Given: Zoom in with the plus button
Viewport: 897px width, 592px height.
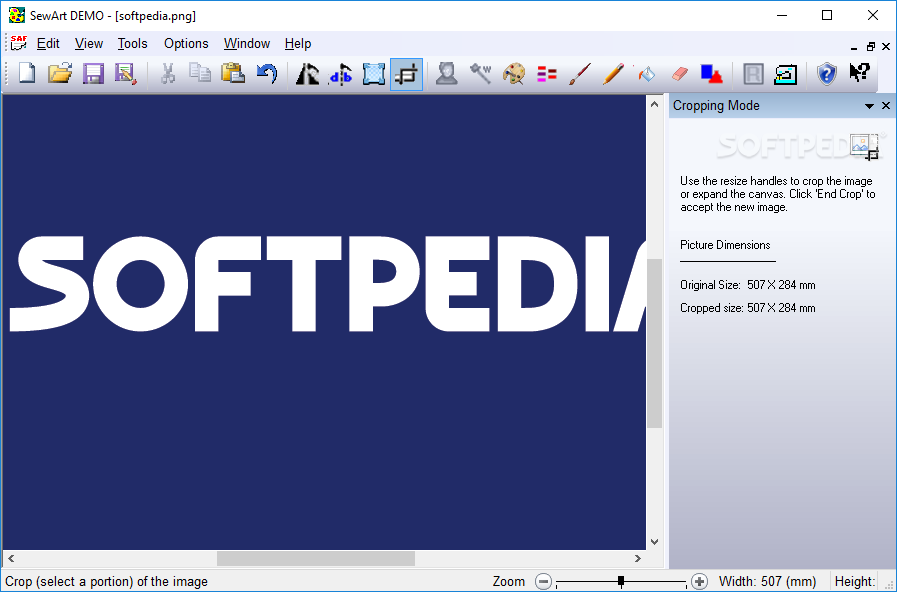Looking at the screenshot, I should click(699, 582).
